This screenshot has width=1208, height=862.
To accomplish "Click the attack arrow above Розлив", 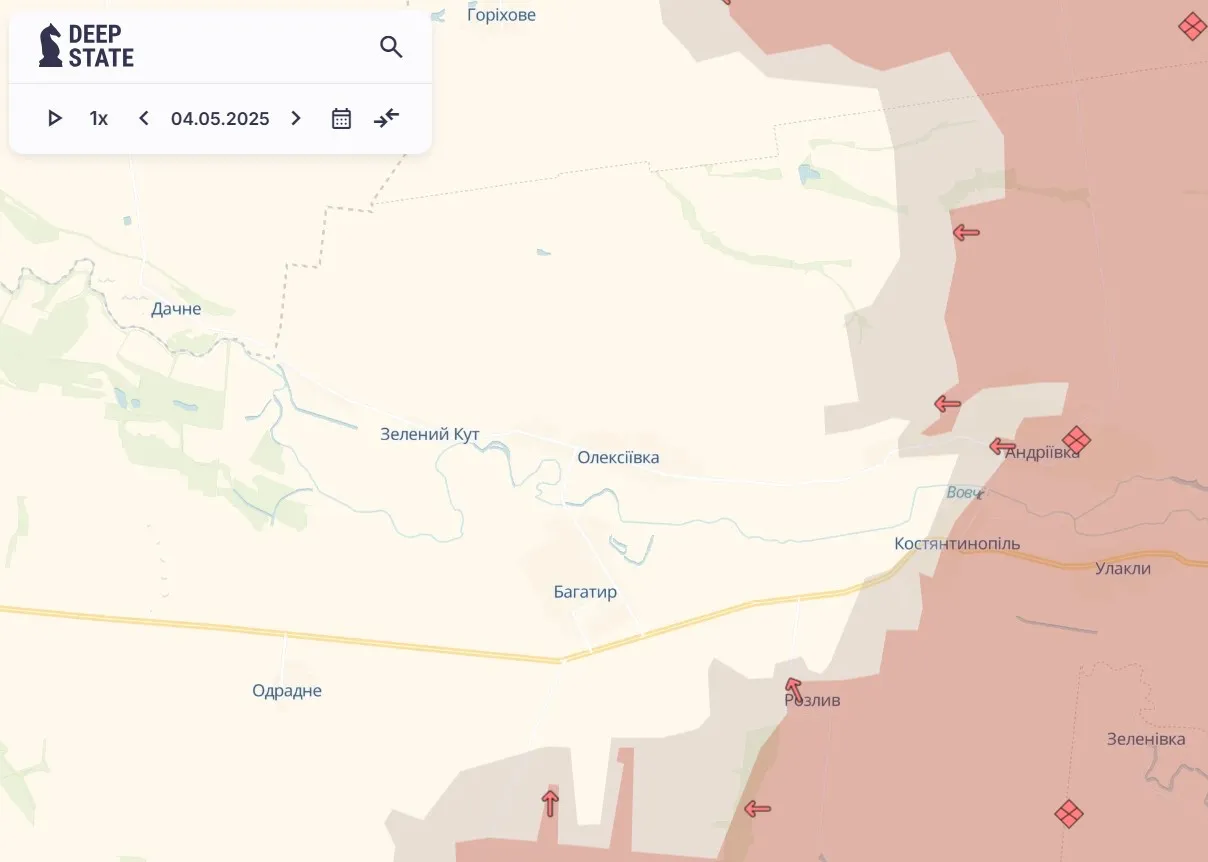I will click(x=793, y=688).
